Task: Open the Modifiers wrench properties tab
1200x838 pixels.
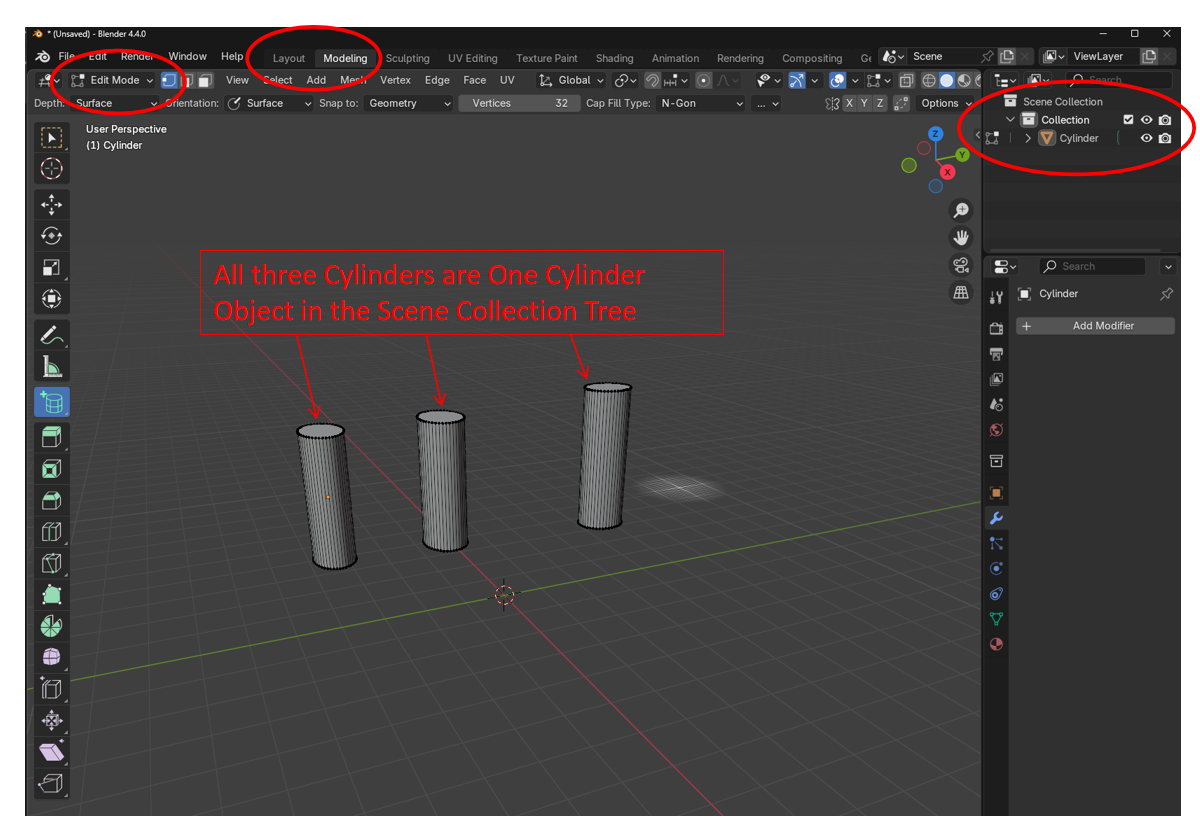Action: pyautogui.click(x=996, y=518)
